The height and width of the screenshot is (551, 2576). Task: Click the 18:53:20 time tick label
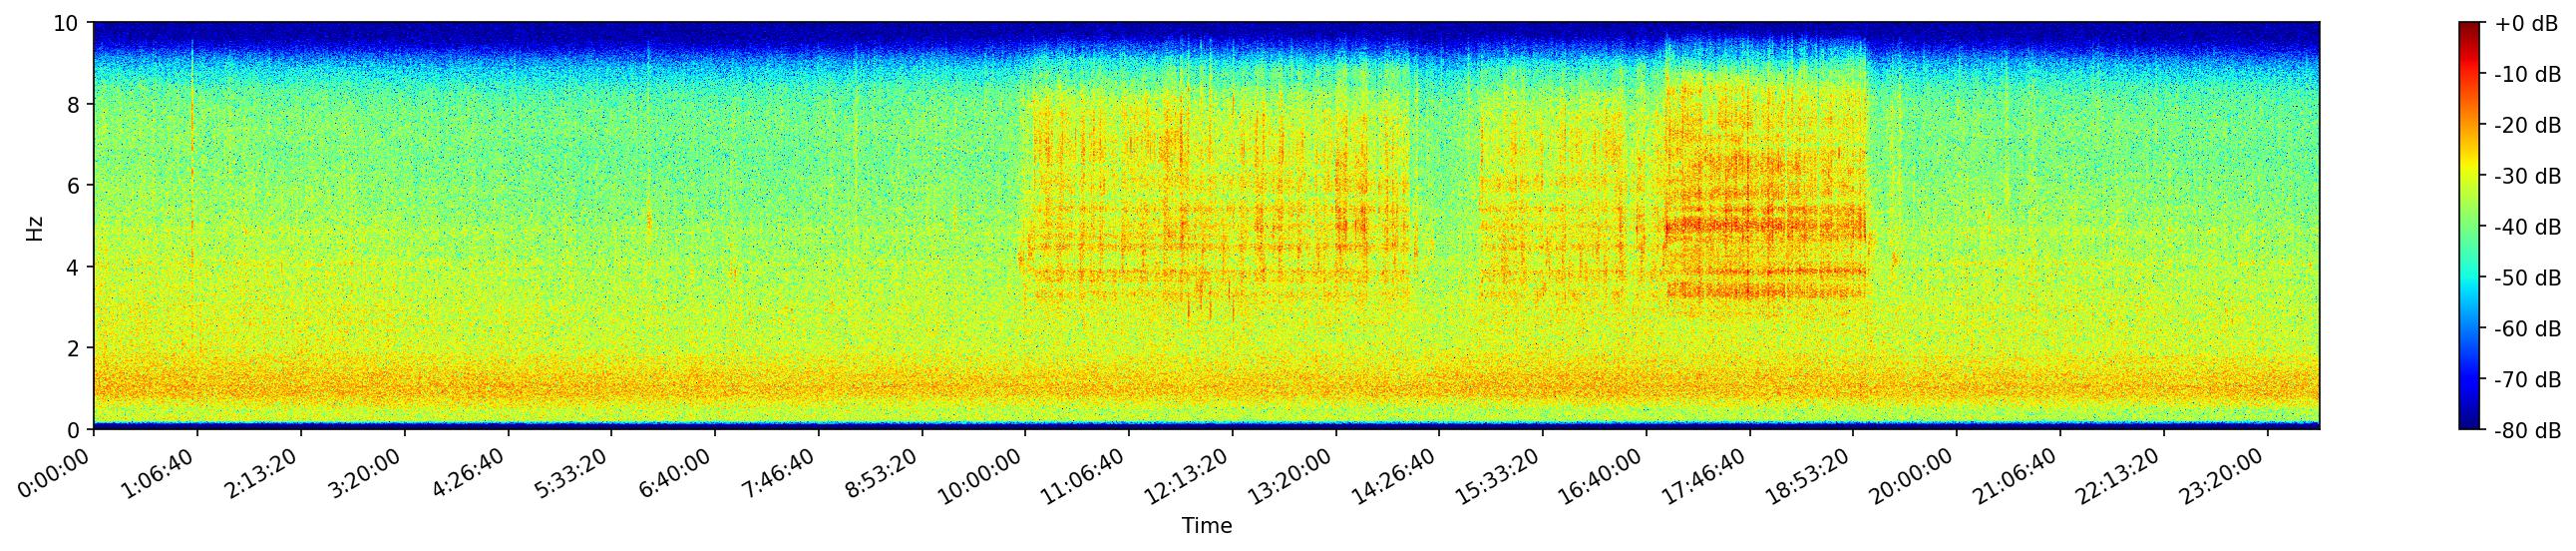click(1814, 475)
